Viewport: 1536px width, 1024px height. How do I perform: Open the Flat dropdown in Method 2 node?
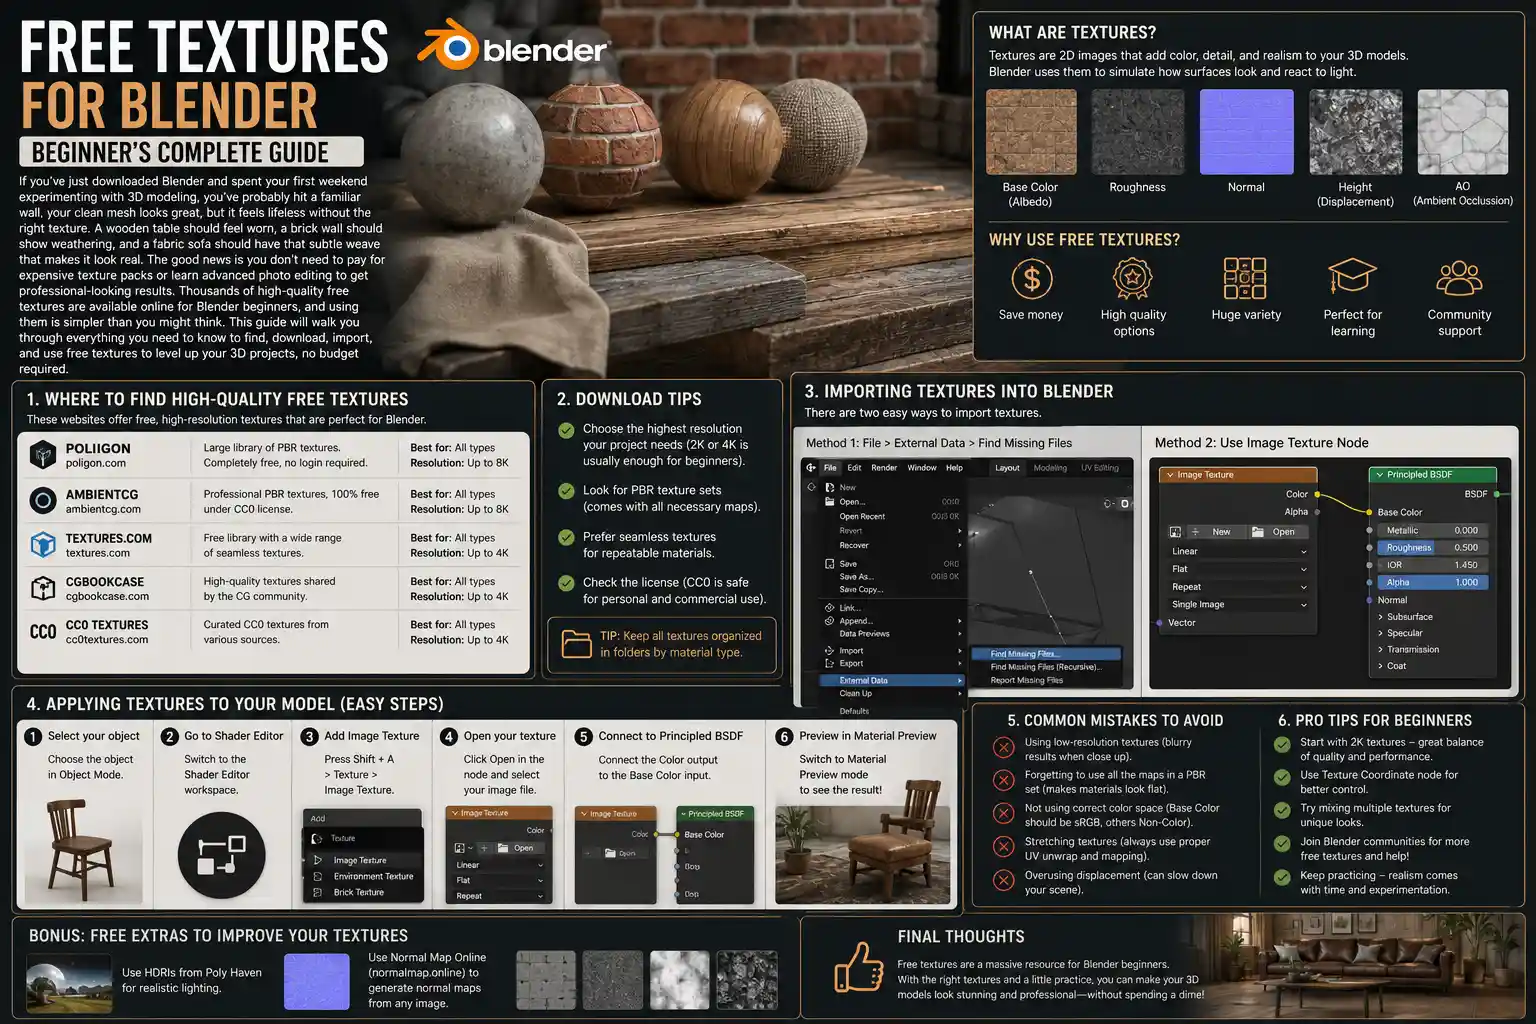[1238, 569]
